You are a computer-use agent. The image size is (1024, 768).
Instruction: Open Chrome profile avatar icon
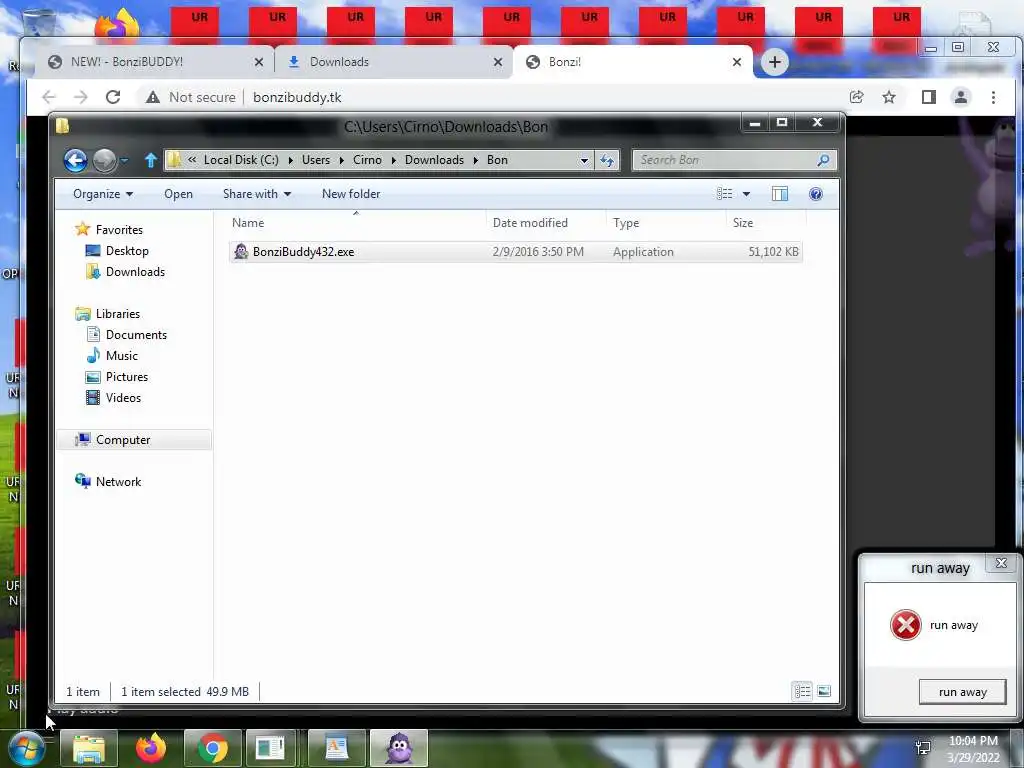(x=961, y=97)
